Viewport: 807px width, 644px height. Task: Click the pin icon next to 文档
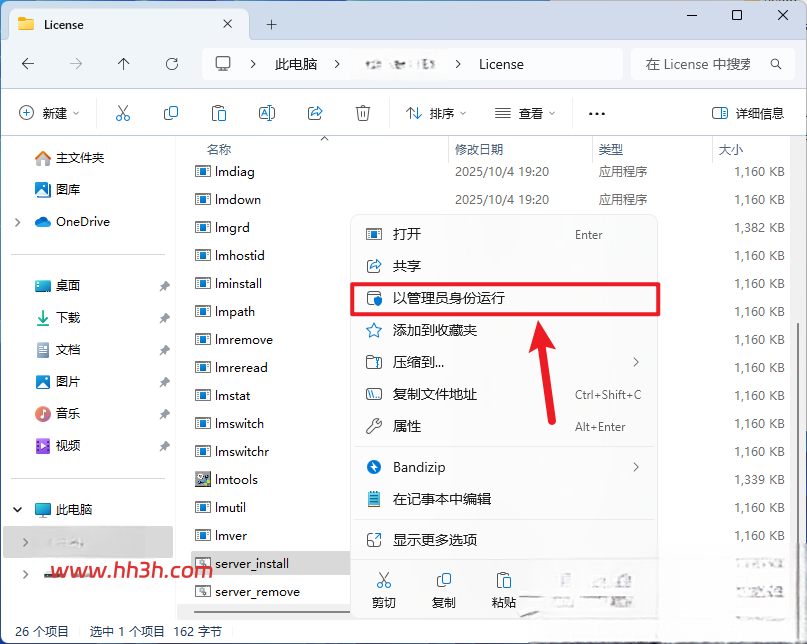164,350
